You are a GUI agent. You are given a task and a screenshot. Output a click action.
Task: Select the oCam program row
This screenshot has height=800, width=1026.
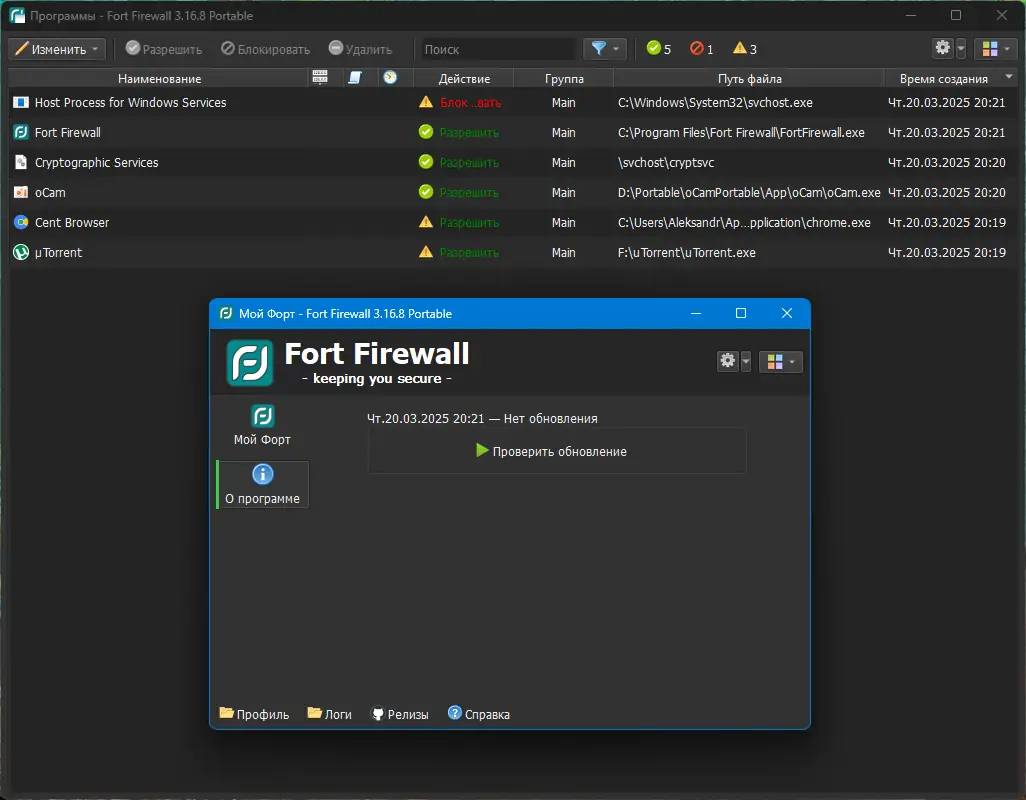513,193
